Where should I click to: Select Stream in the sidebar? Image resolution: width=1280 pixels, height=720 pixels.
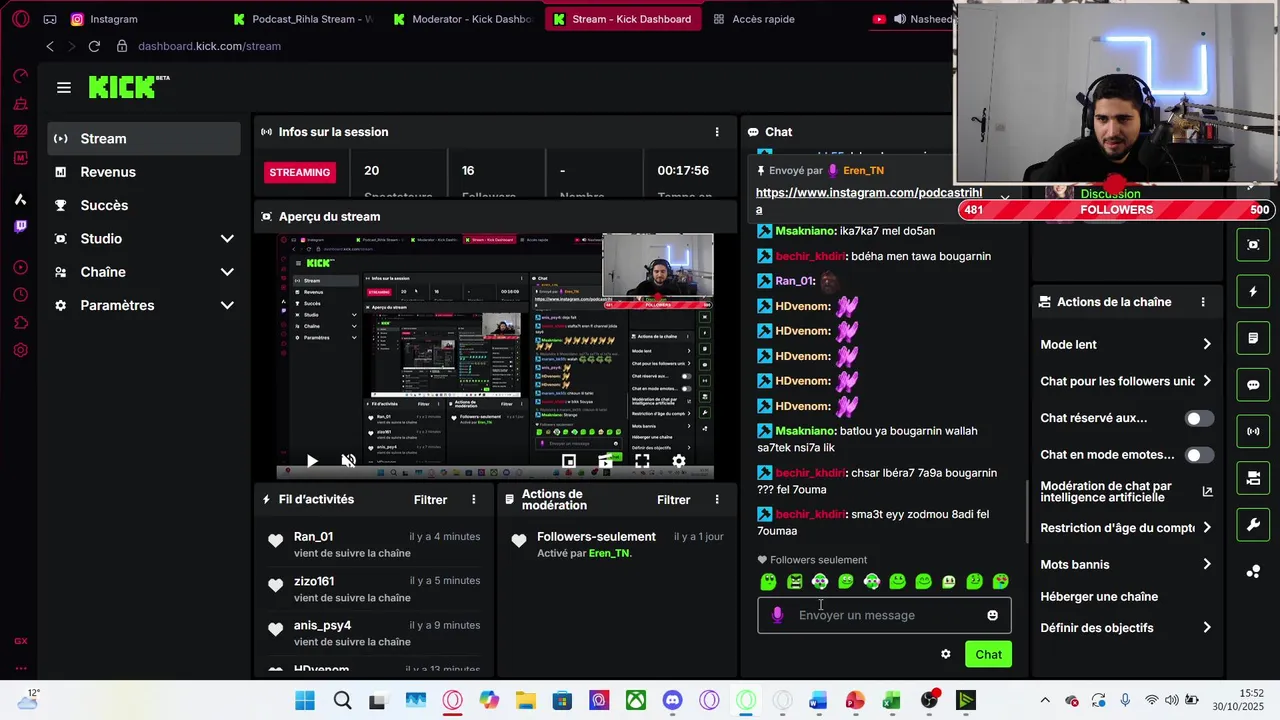(144, 138)
